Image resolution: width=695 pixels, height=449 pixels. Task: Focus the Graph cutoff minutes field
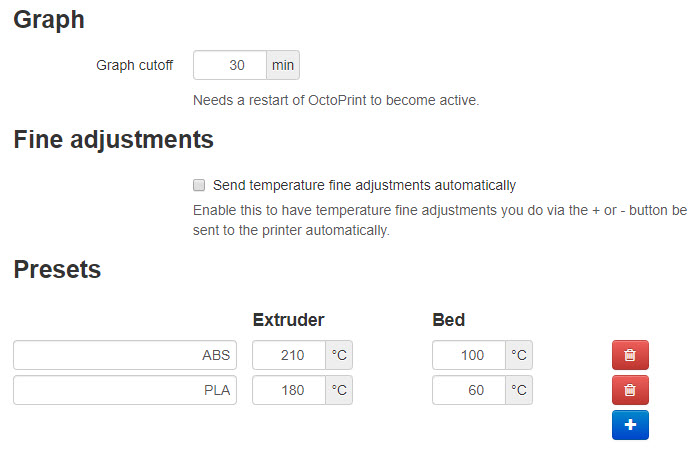(x=230, y=65)
